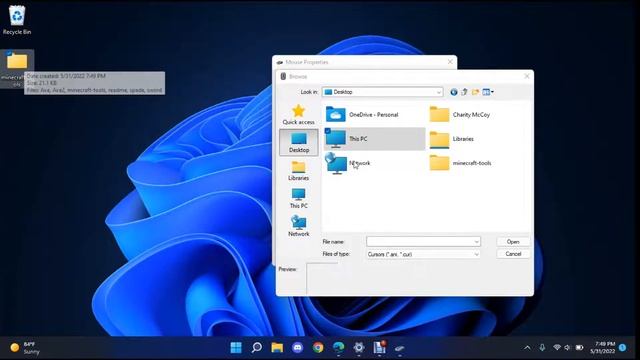Select Libraries in places sidebar
The width and height of the screenshot is (640, 360).
pos(298,170)
